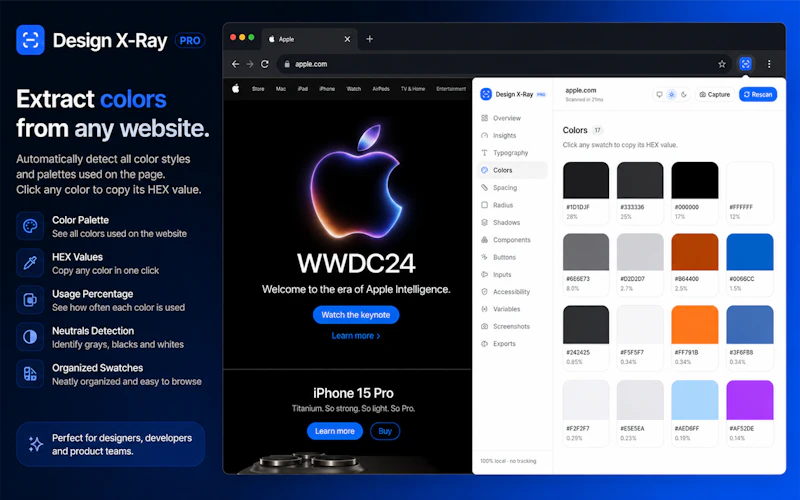The height and width of the screenshot is (500, 800).
Task: Click the apple.com address bar
Action: pos(505,64)
